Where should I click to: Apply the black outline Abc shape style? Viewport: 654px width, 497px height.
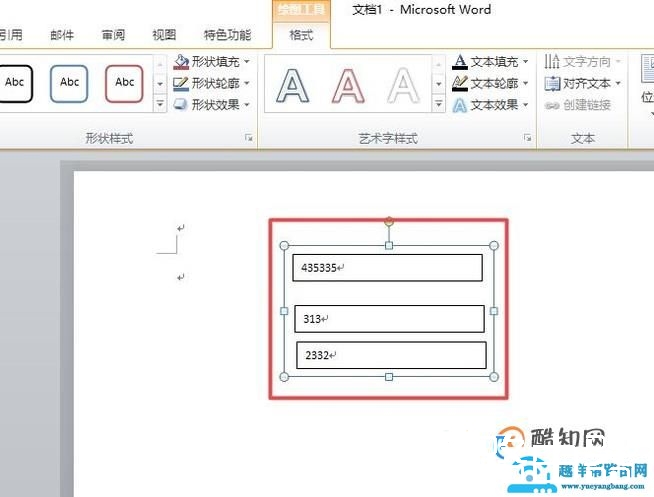pos(15,83)
